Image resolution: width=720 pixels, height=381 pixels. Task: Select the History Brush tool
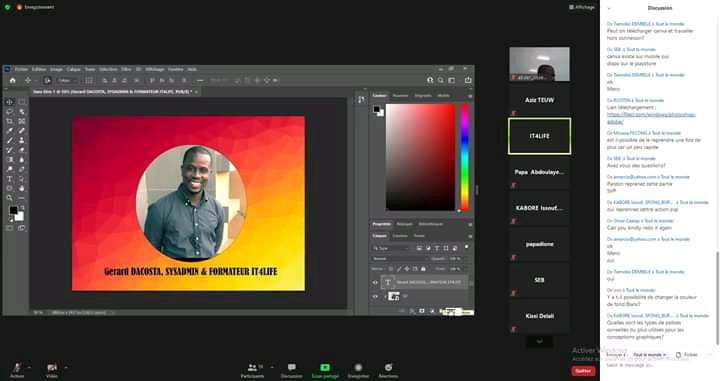10,150
